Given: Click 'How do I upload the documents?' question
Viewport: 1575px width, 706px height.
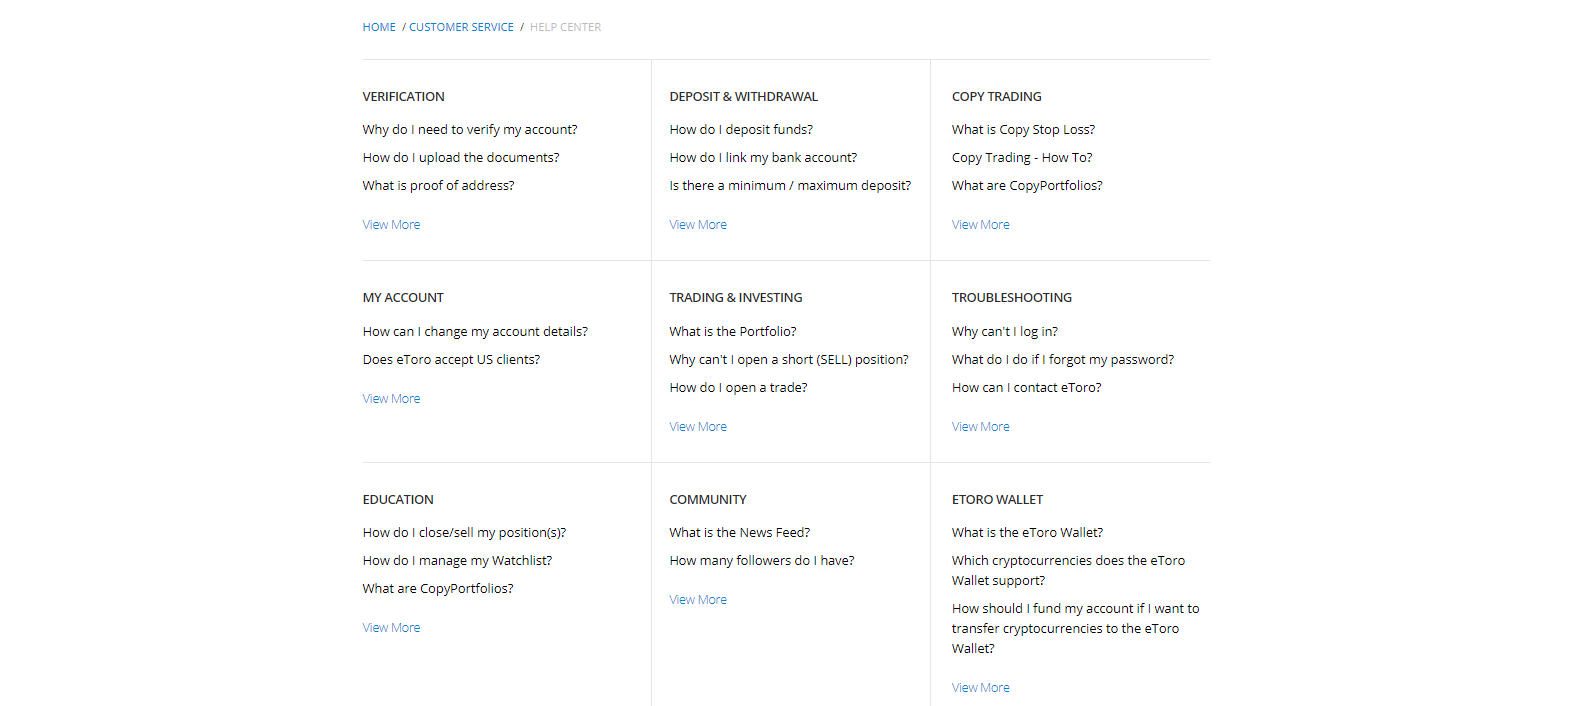Looking at the screenshot, I should tap(461, 158).
